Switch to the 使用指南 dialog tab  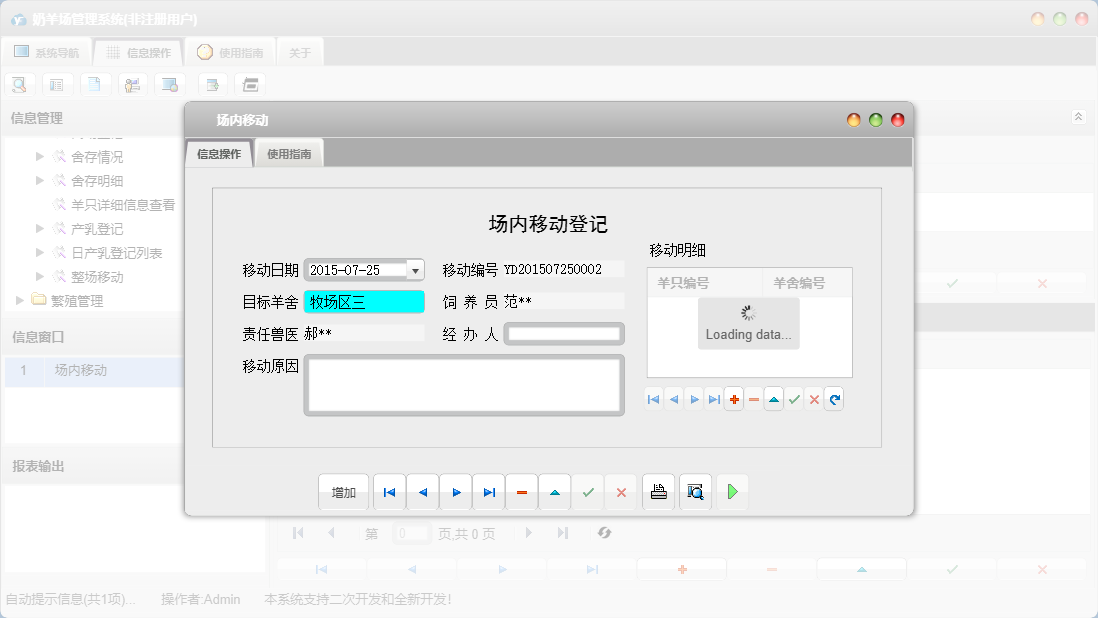(288, 152)
